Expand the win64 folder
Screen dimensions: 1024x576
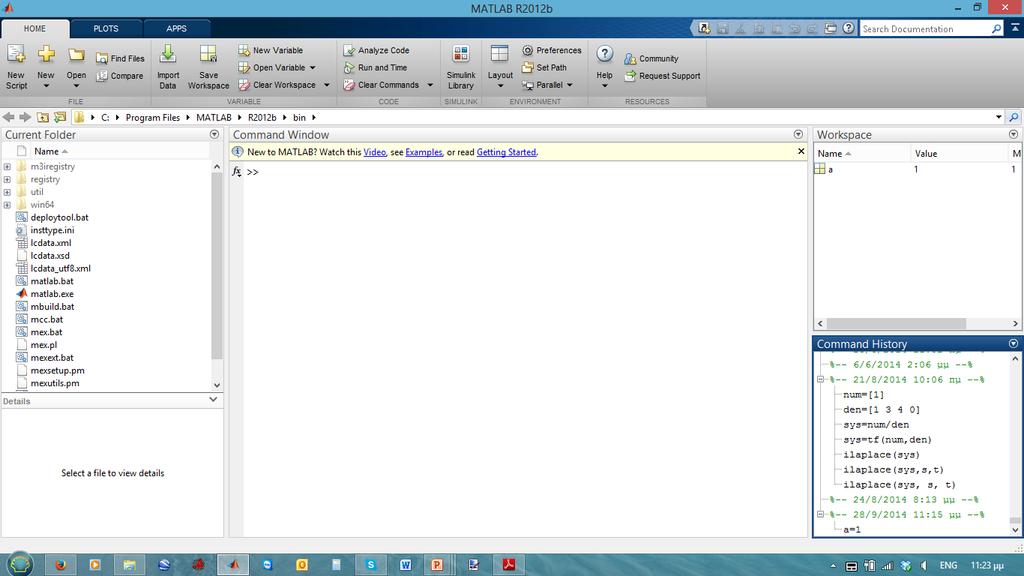pyautogui.click(x=7, y=205)
